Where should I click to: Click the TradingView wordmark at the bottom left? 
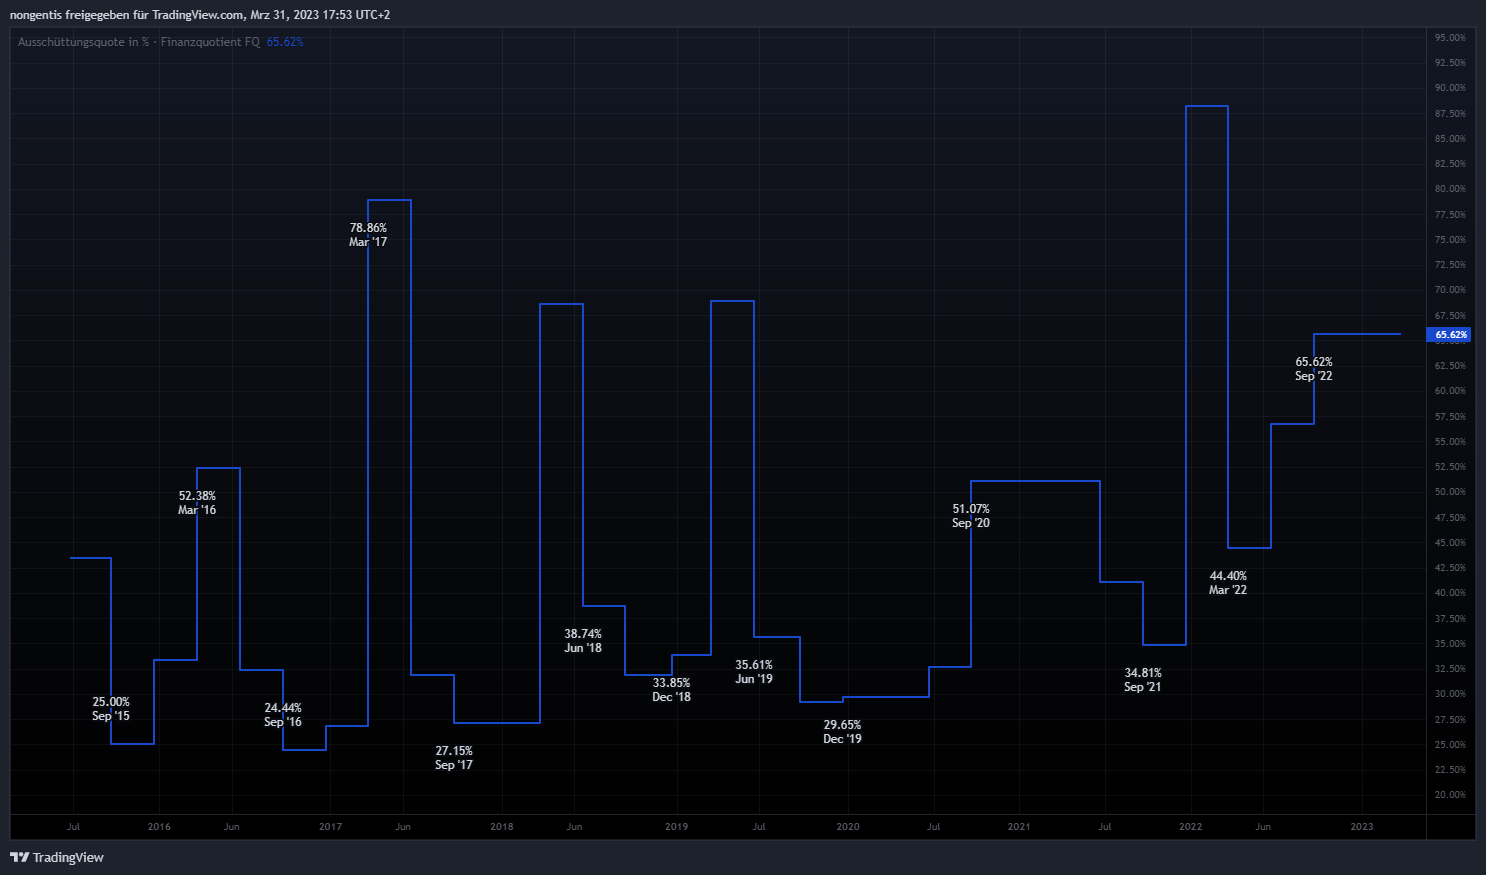click(68, 857)
